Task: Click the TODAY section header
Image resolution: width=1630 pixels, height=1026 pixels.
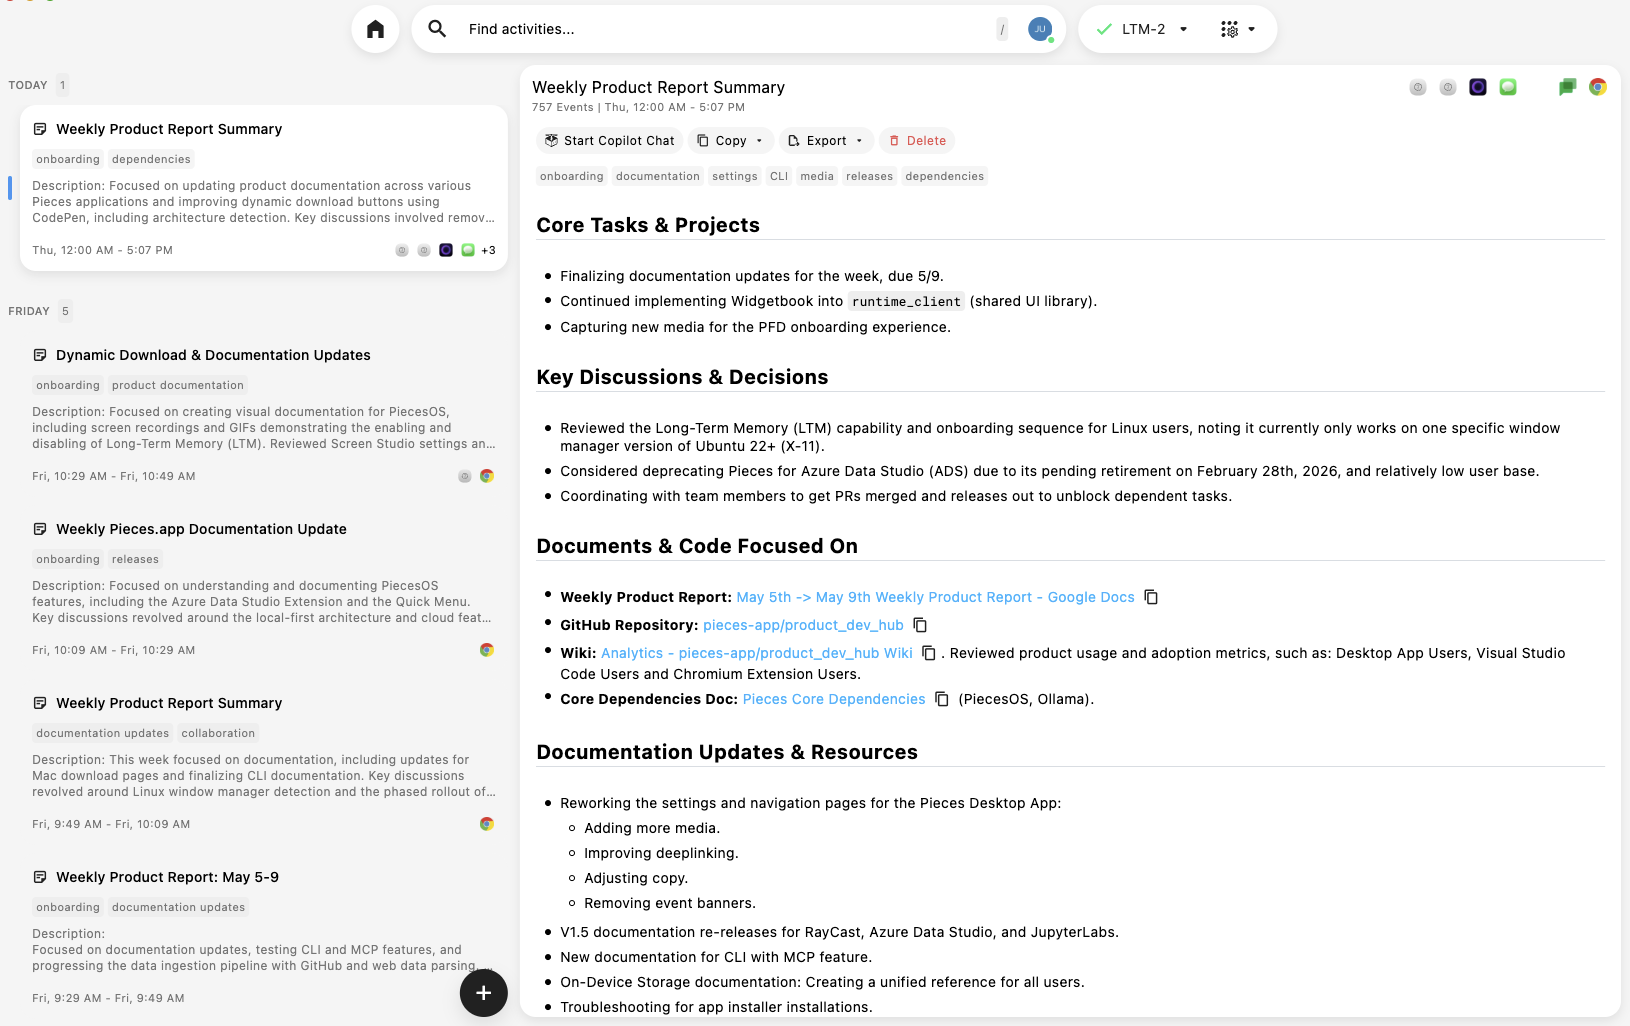Action: point(28,85)
